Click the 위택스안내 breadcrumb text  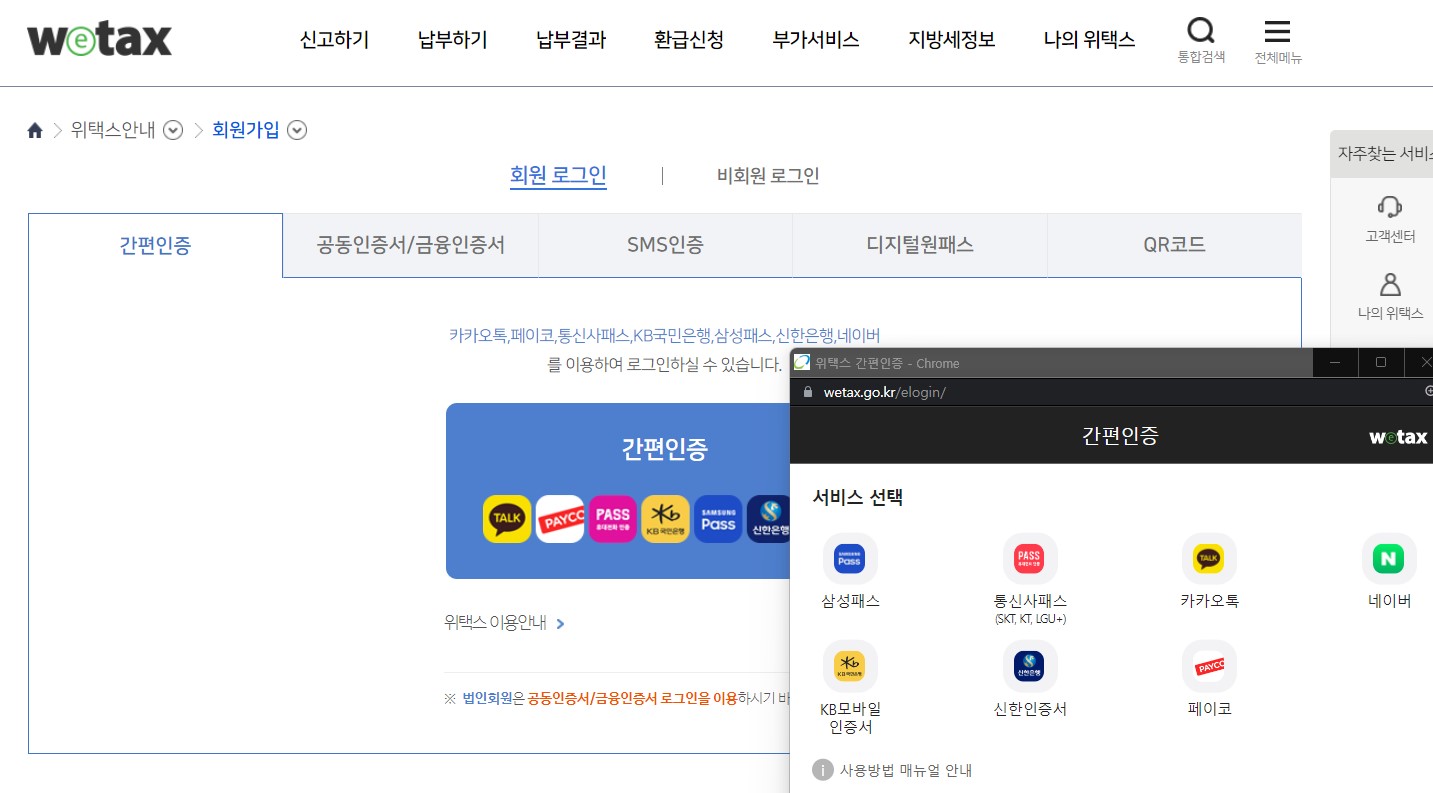tap(113, 130)
